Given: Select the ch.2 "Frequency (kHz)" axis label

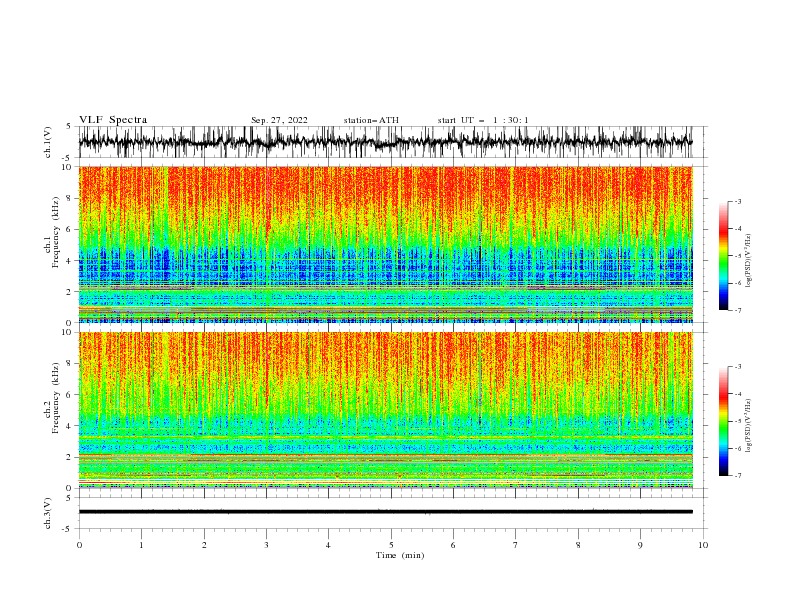Looking at the screenshot, I should pos(56,397).
